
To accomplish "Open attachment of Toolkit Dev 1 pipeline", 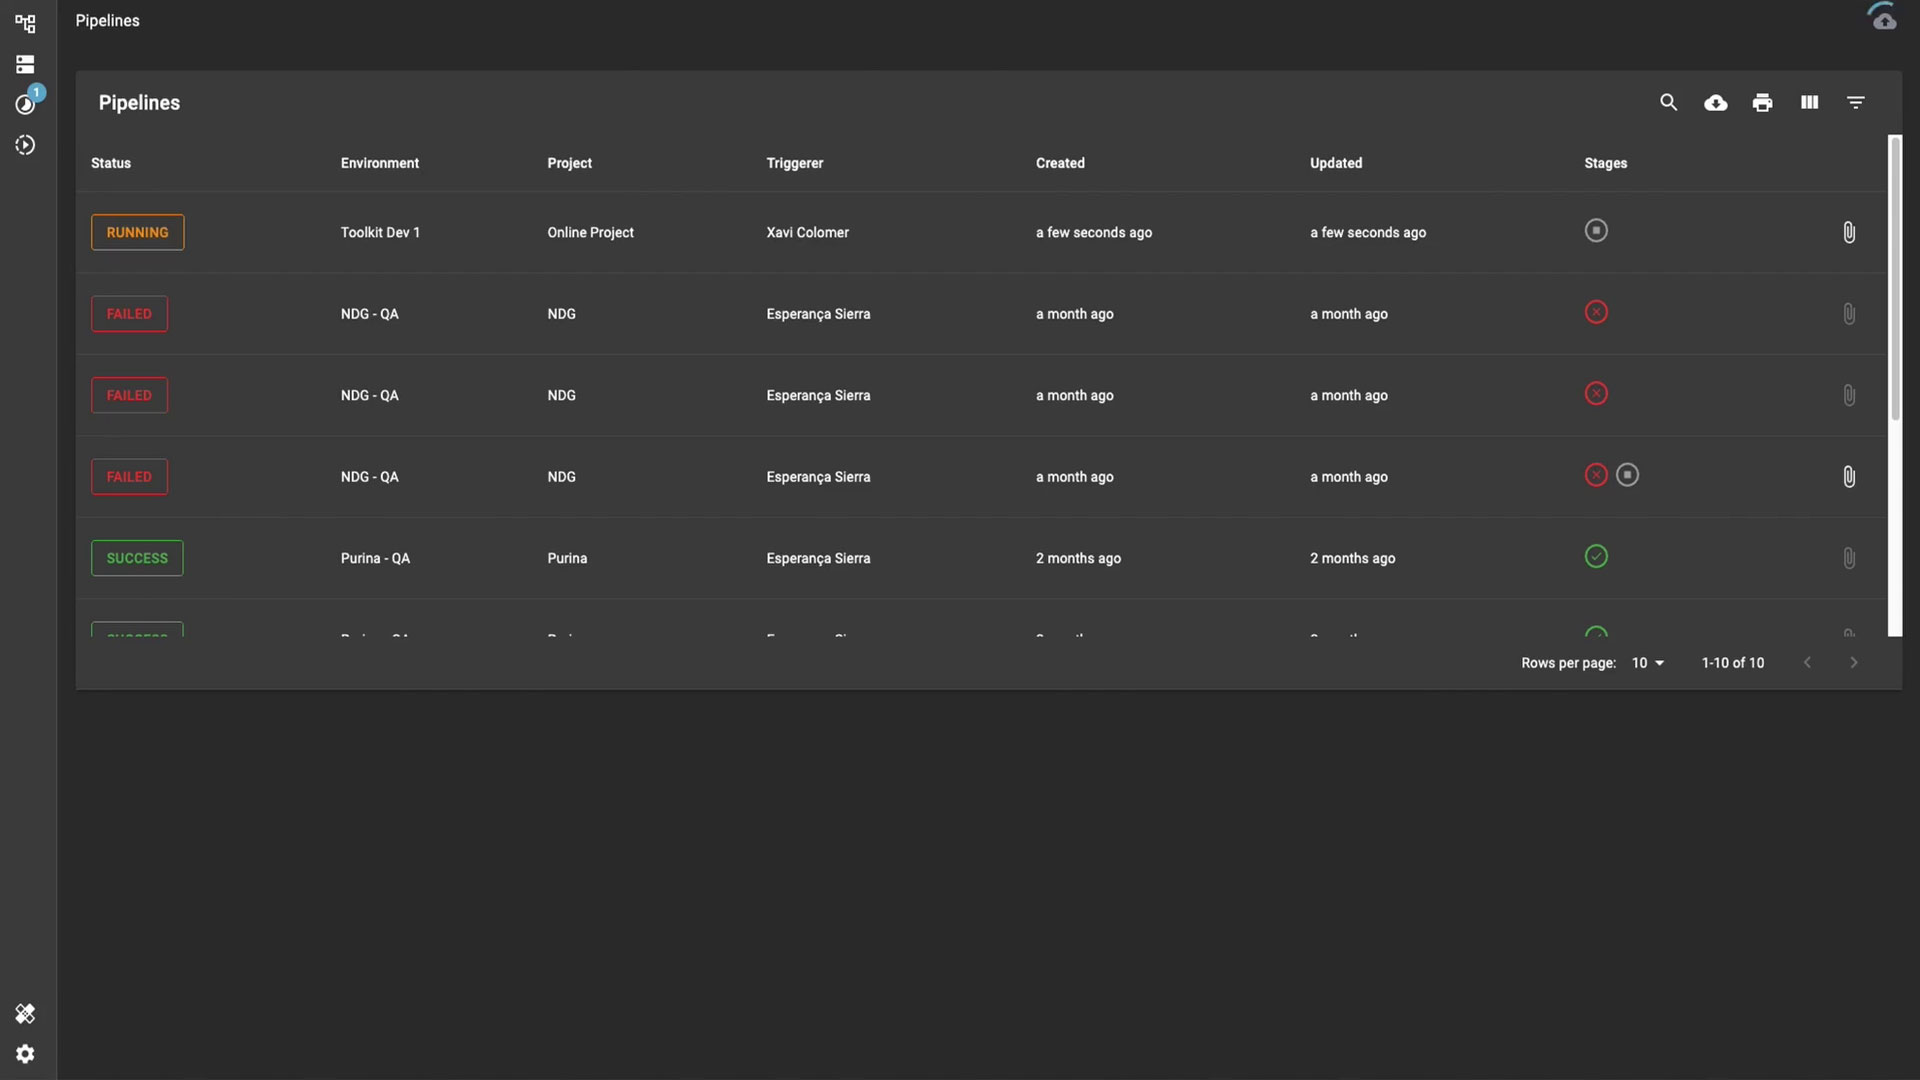I will tap(1849, 232).
